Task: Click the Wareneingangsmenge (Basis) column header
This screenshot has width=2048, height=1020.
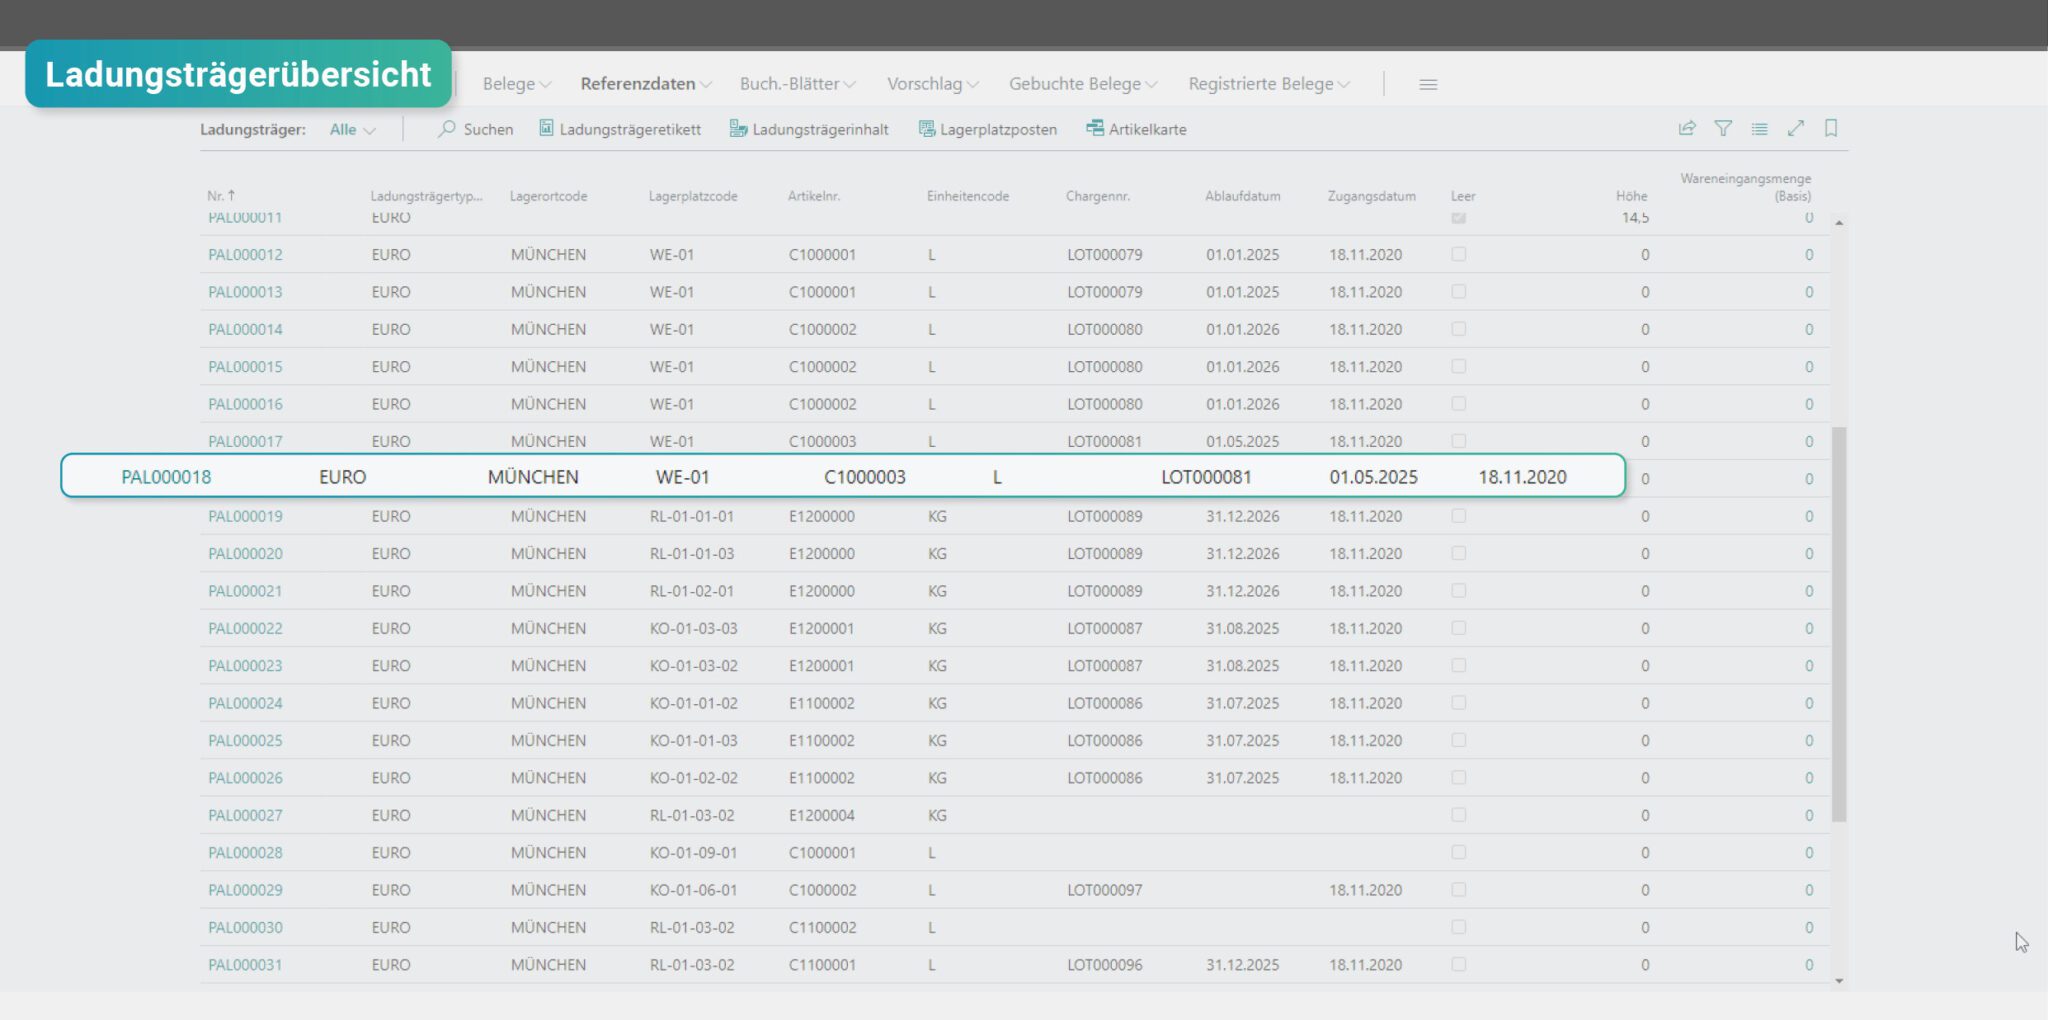Action: [1746, 187]
